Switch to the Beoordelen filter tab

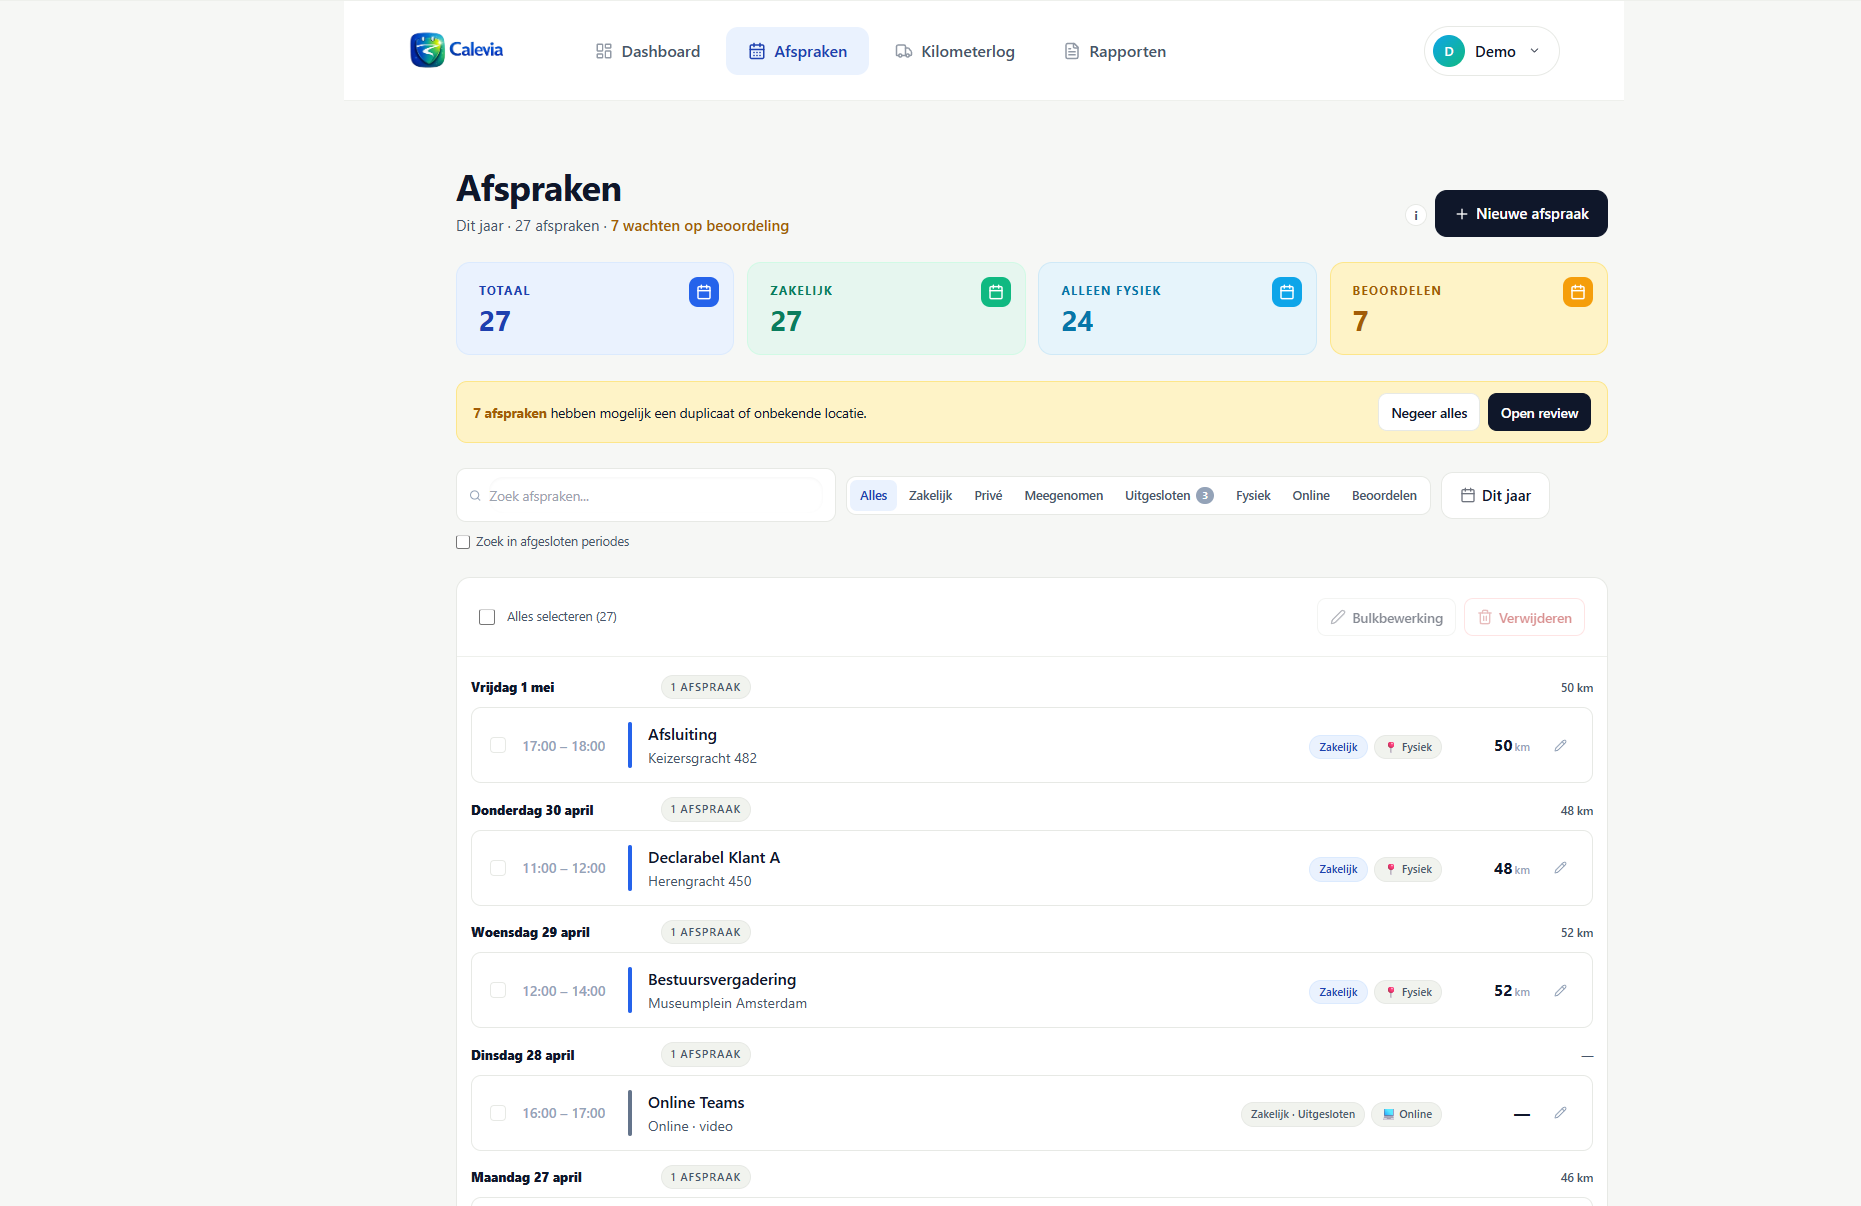[x=1384, y=496]
